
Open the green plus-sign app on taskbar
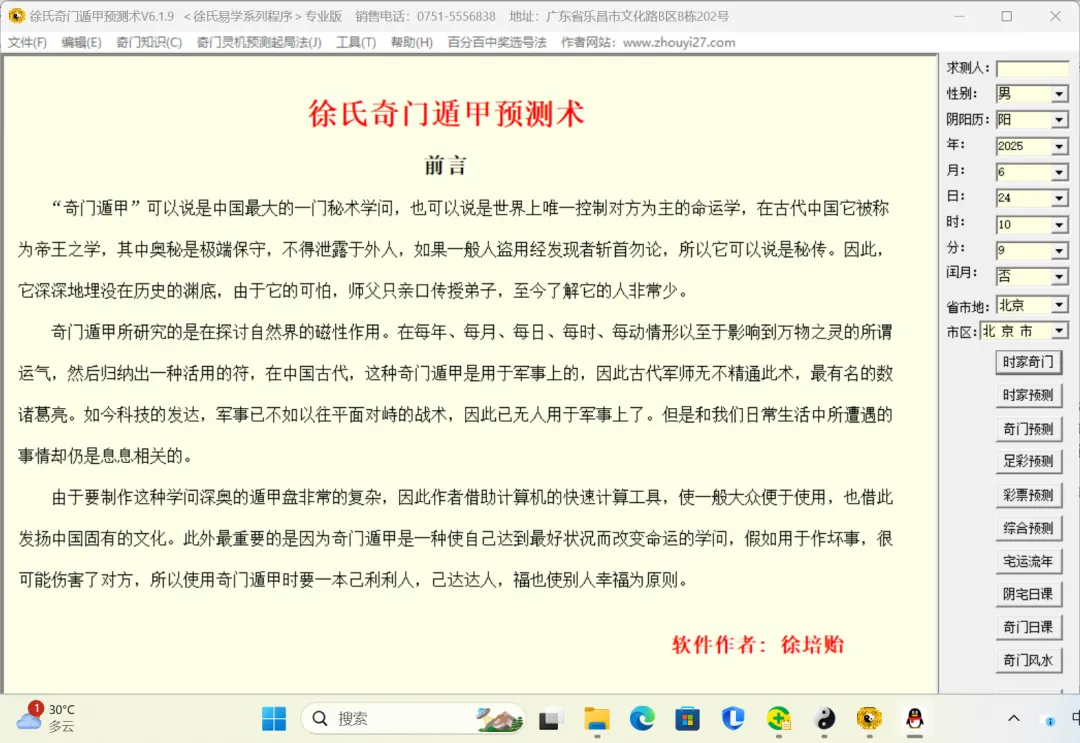[778, 718]
